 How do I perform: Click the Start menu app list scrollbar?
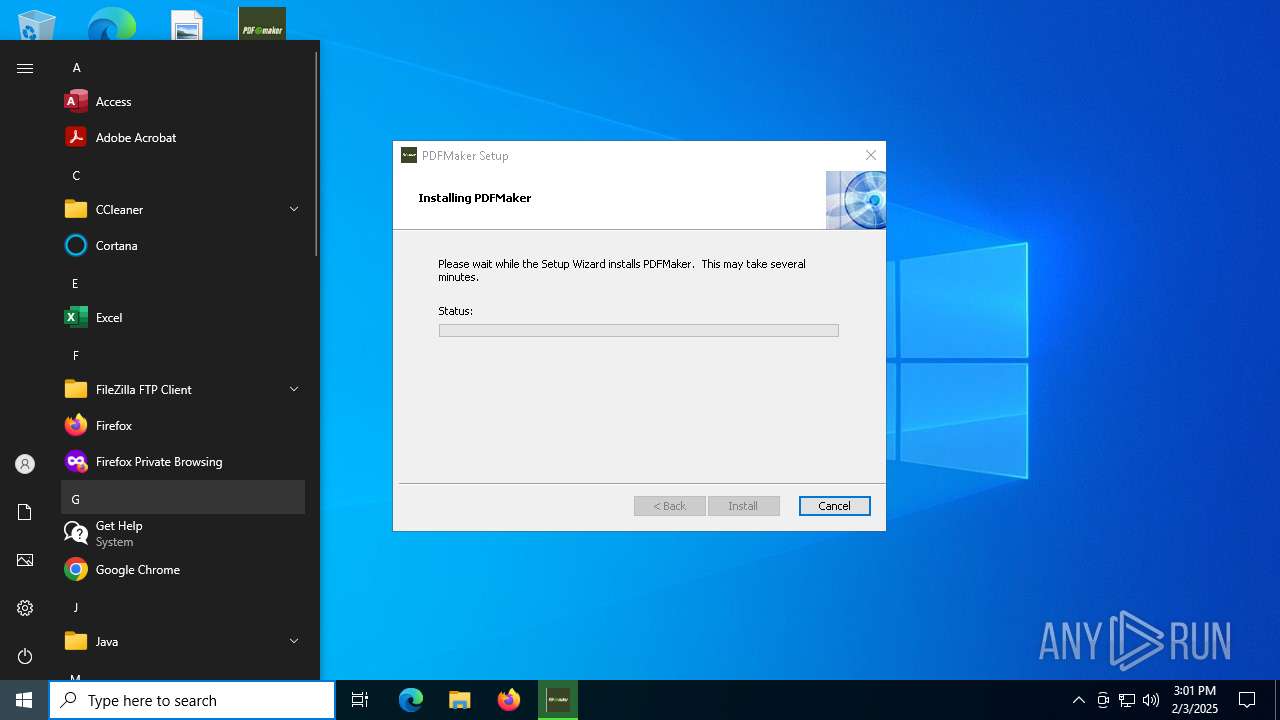tap(317, 152)
